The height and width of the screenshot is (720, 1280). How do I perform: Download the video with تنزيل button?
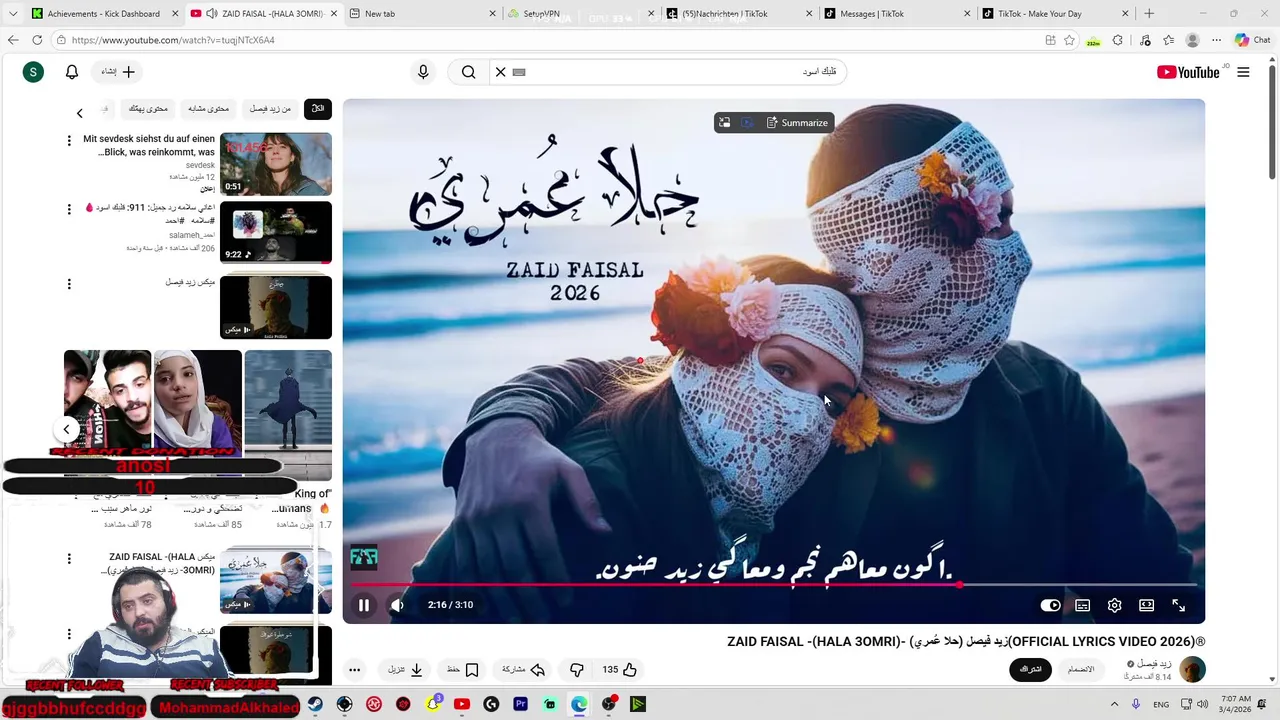405,670
